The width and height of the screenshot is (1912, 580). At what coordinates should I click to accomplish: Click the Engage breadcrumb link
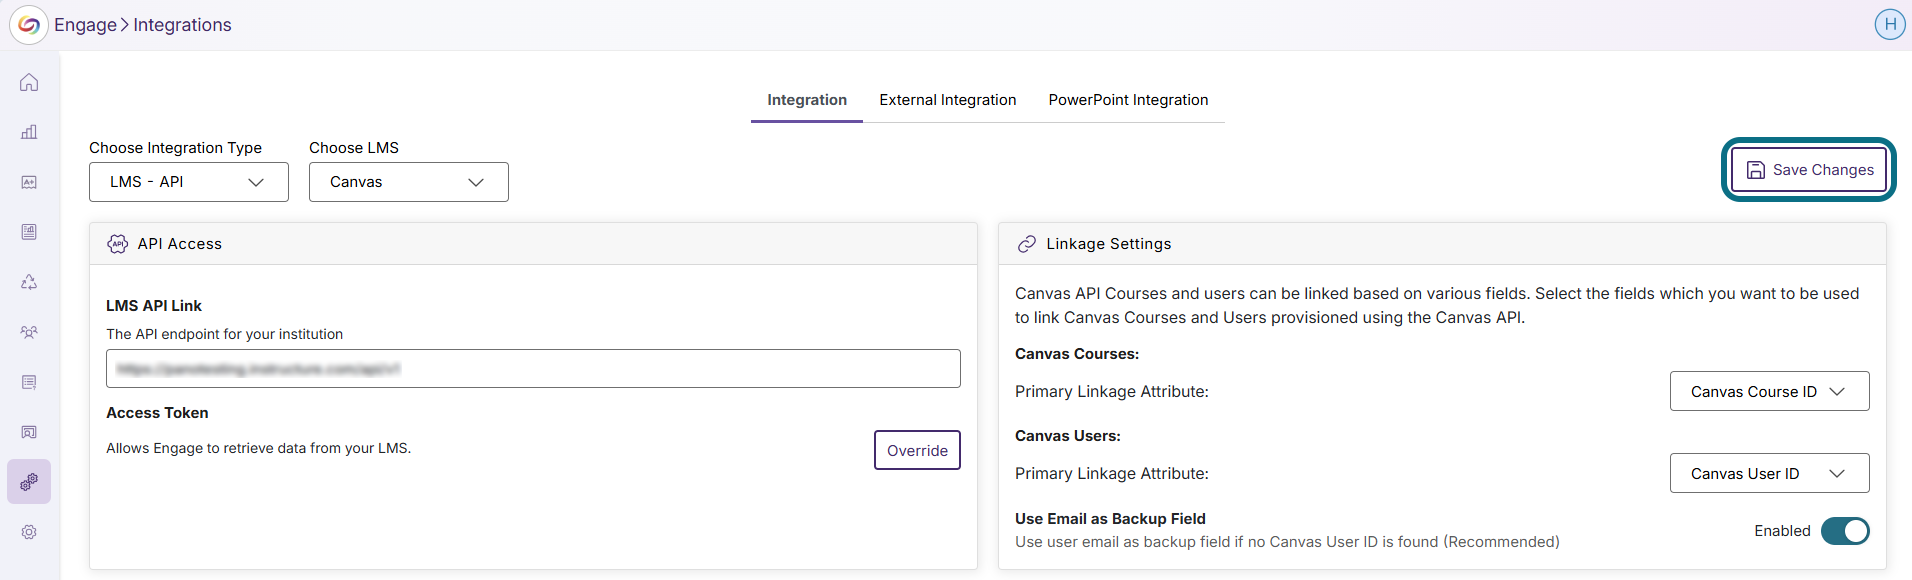(85, 25)
